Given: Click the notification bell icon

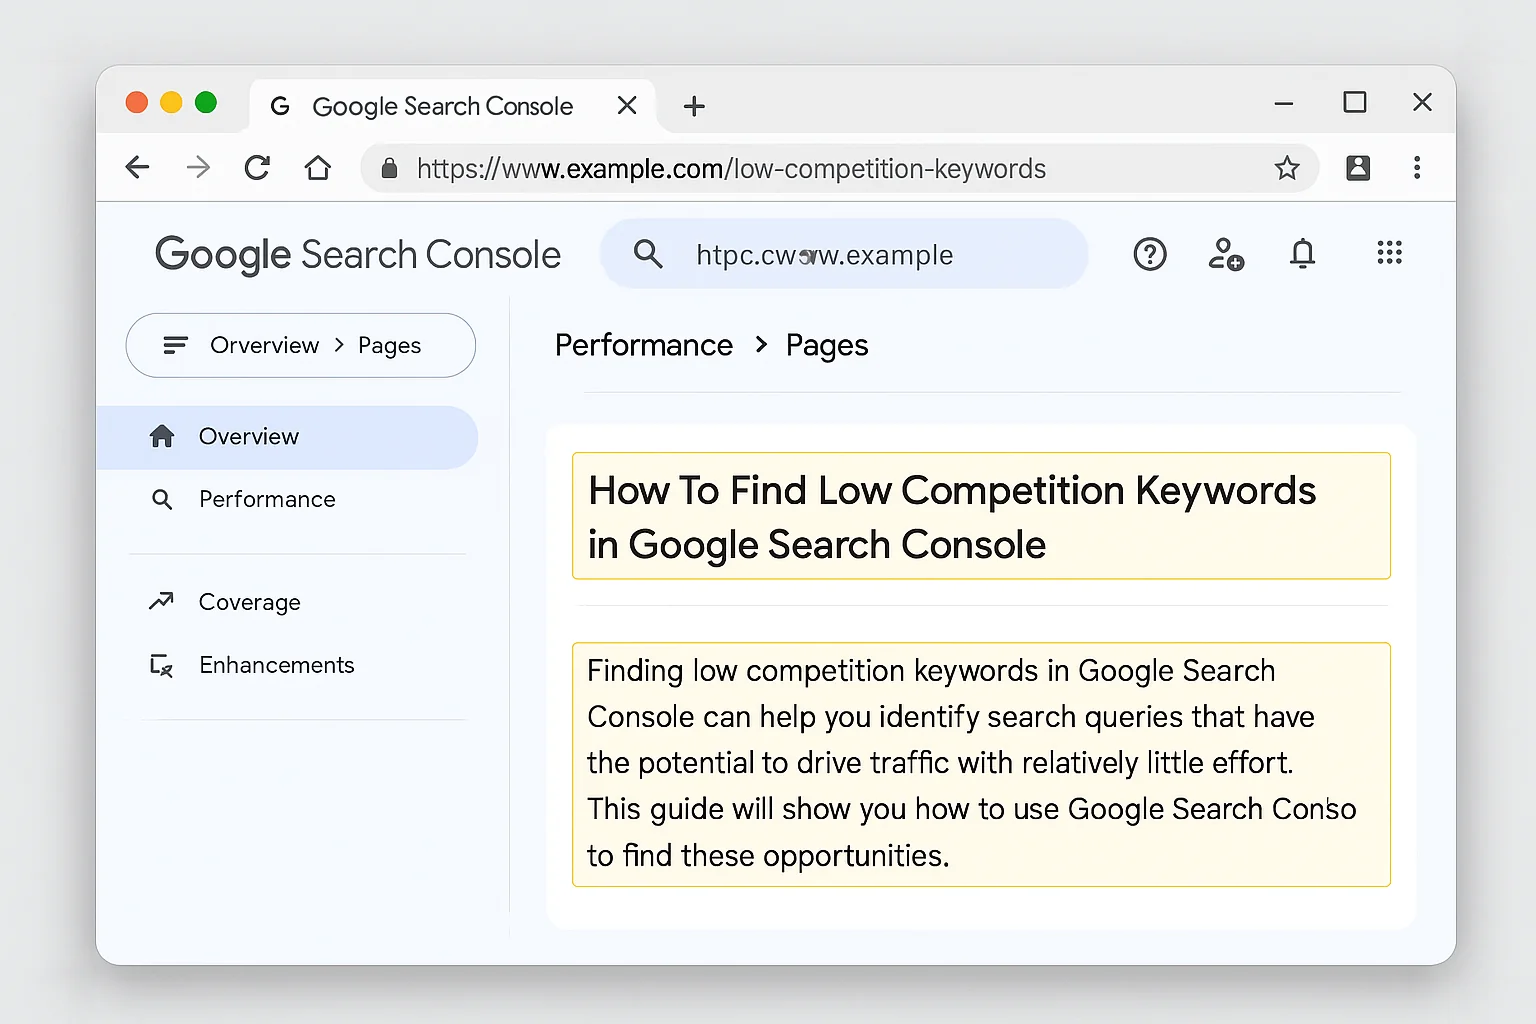Looking at the screenshot, I should [x=1302, y=254].
